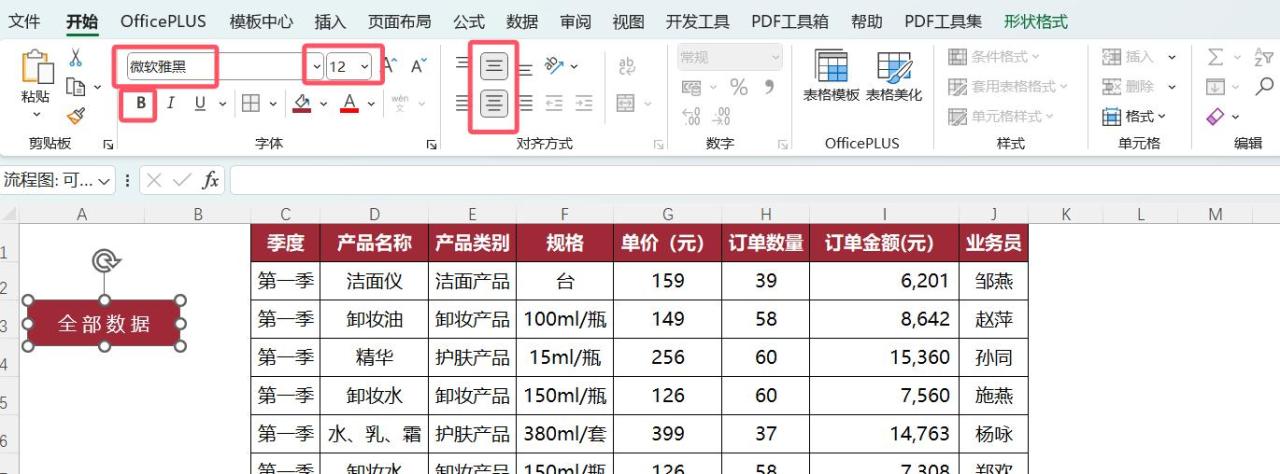Screen dimensions: 1280x474
Task: Toggle Align Right horizontal alignment
Action: [x=525, y=103]
